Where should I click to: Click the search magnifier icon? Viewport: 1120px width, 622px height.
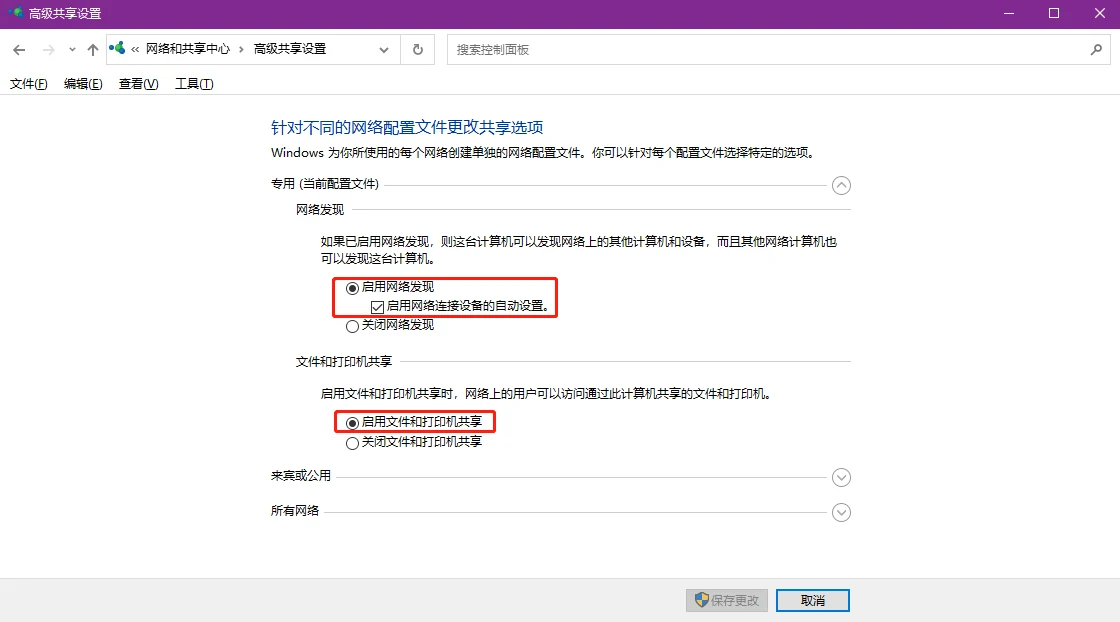click(x=1096, y=49)
